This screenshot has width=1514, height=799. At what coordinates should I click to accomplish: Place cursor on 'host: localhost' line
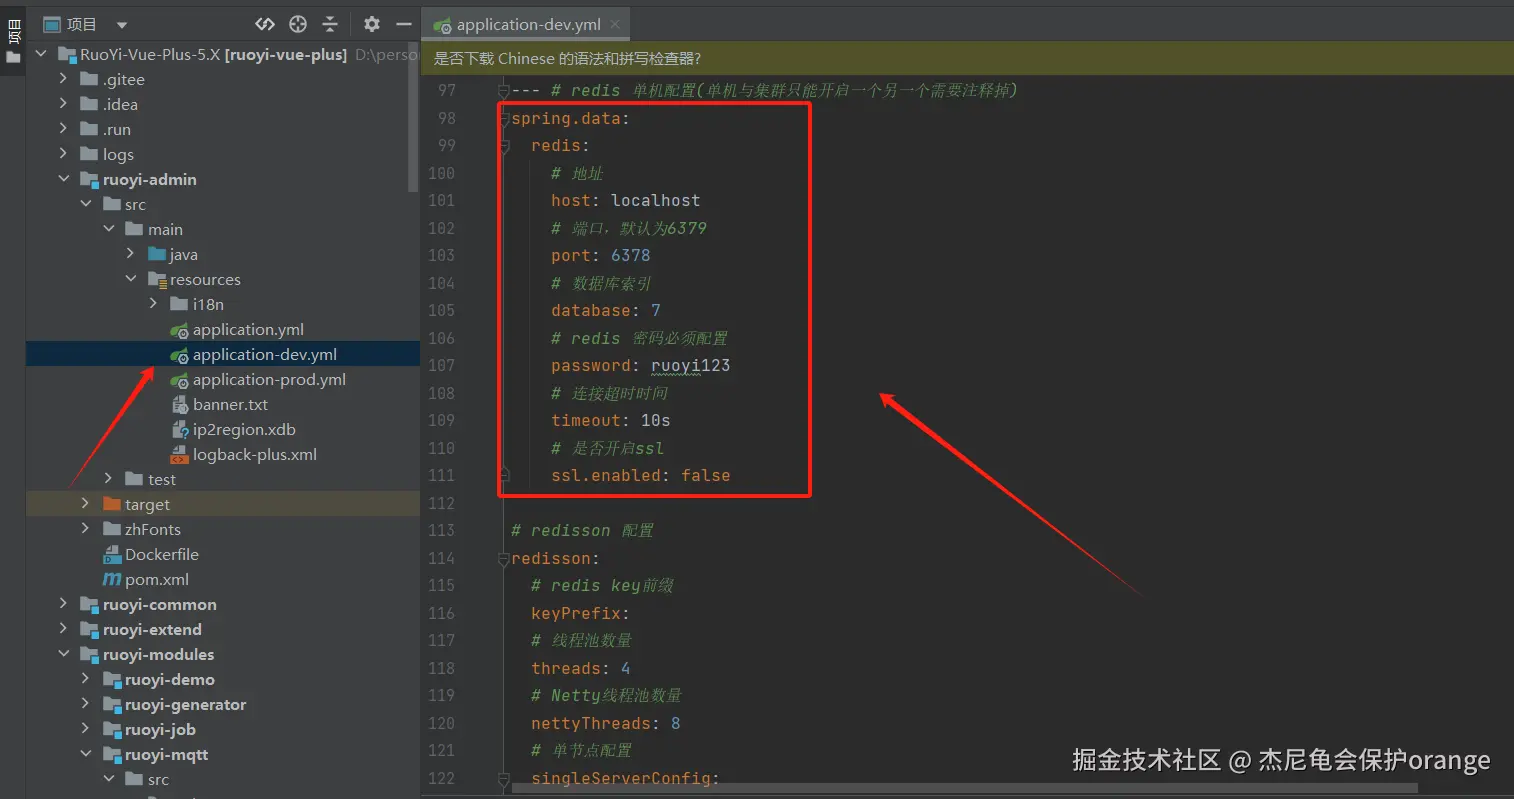[x=625, y=201]
